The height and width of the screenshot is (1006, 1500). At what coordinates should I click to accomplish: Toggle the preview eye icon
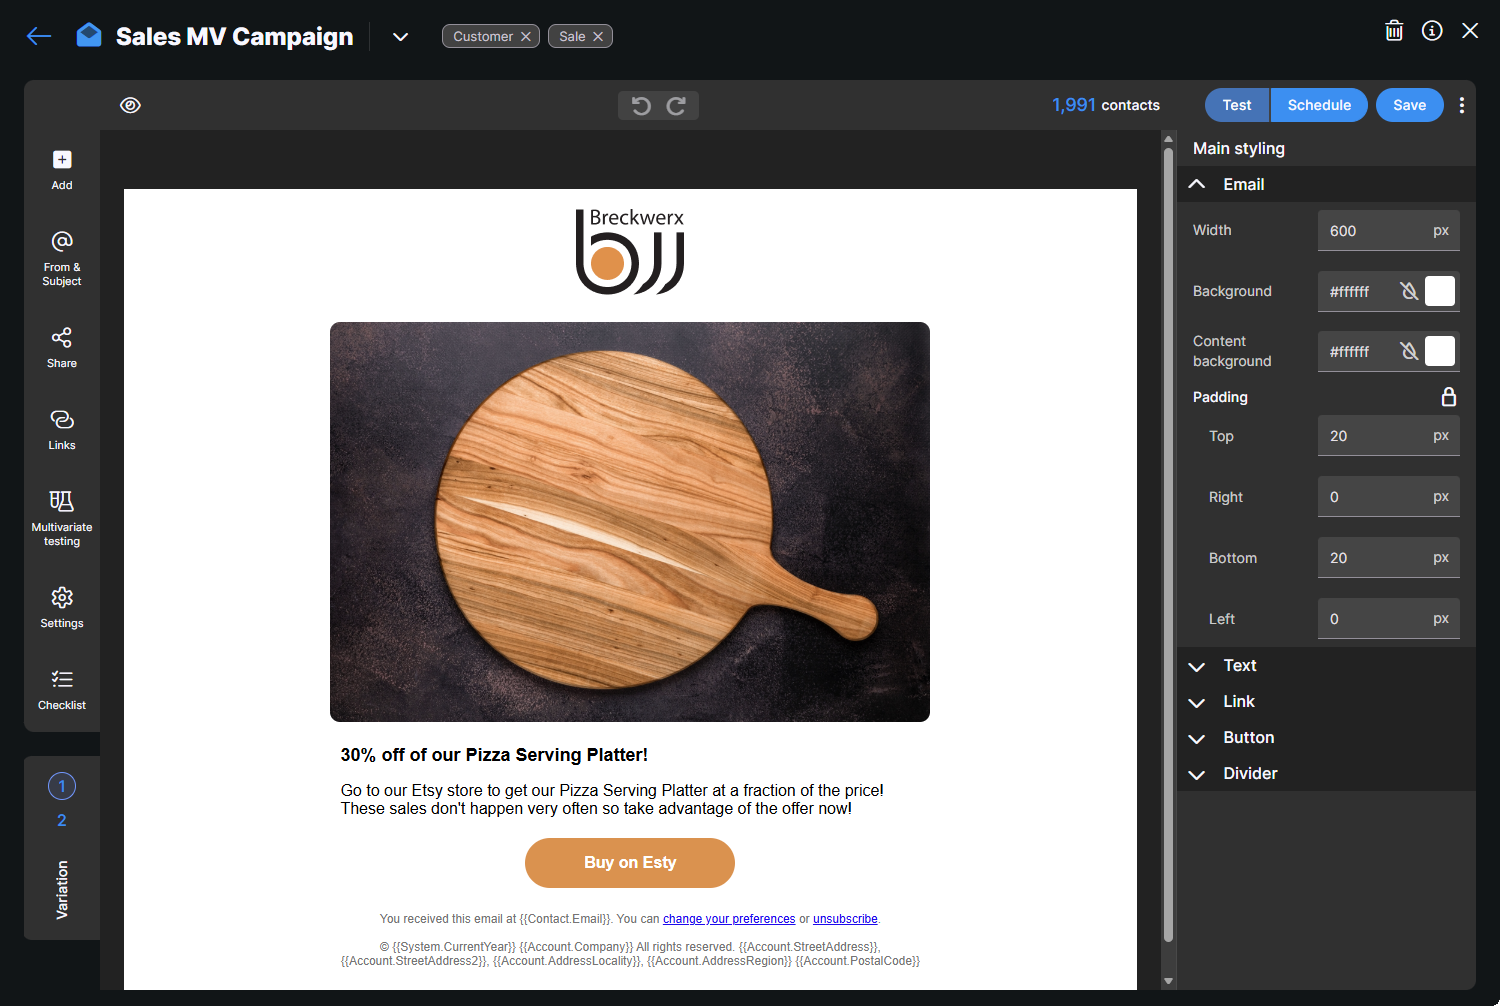tap(130, 105)
